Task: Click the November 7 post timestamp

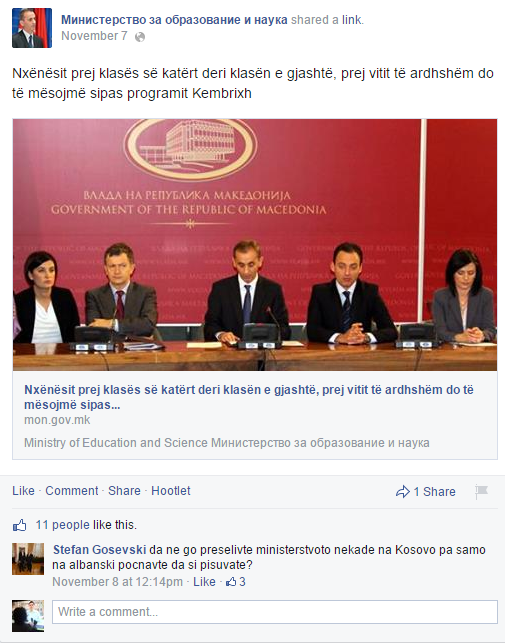Action: pyautogui.click(x=94, y=36)
